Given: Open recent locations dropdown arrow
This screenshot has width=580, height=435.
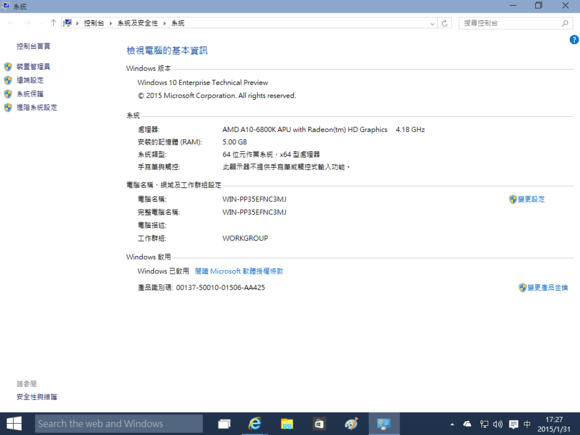Looking at the screenshot, I should (x=41, y=23).
